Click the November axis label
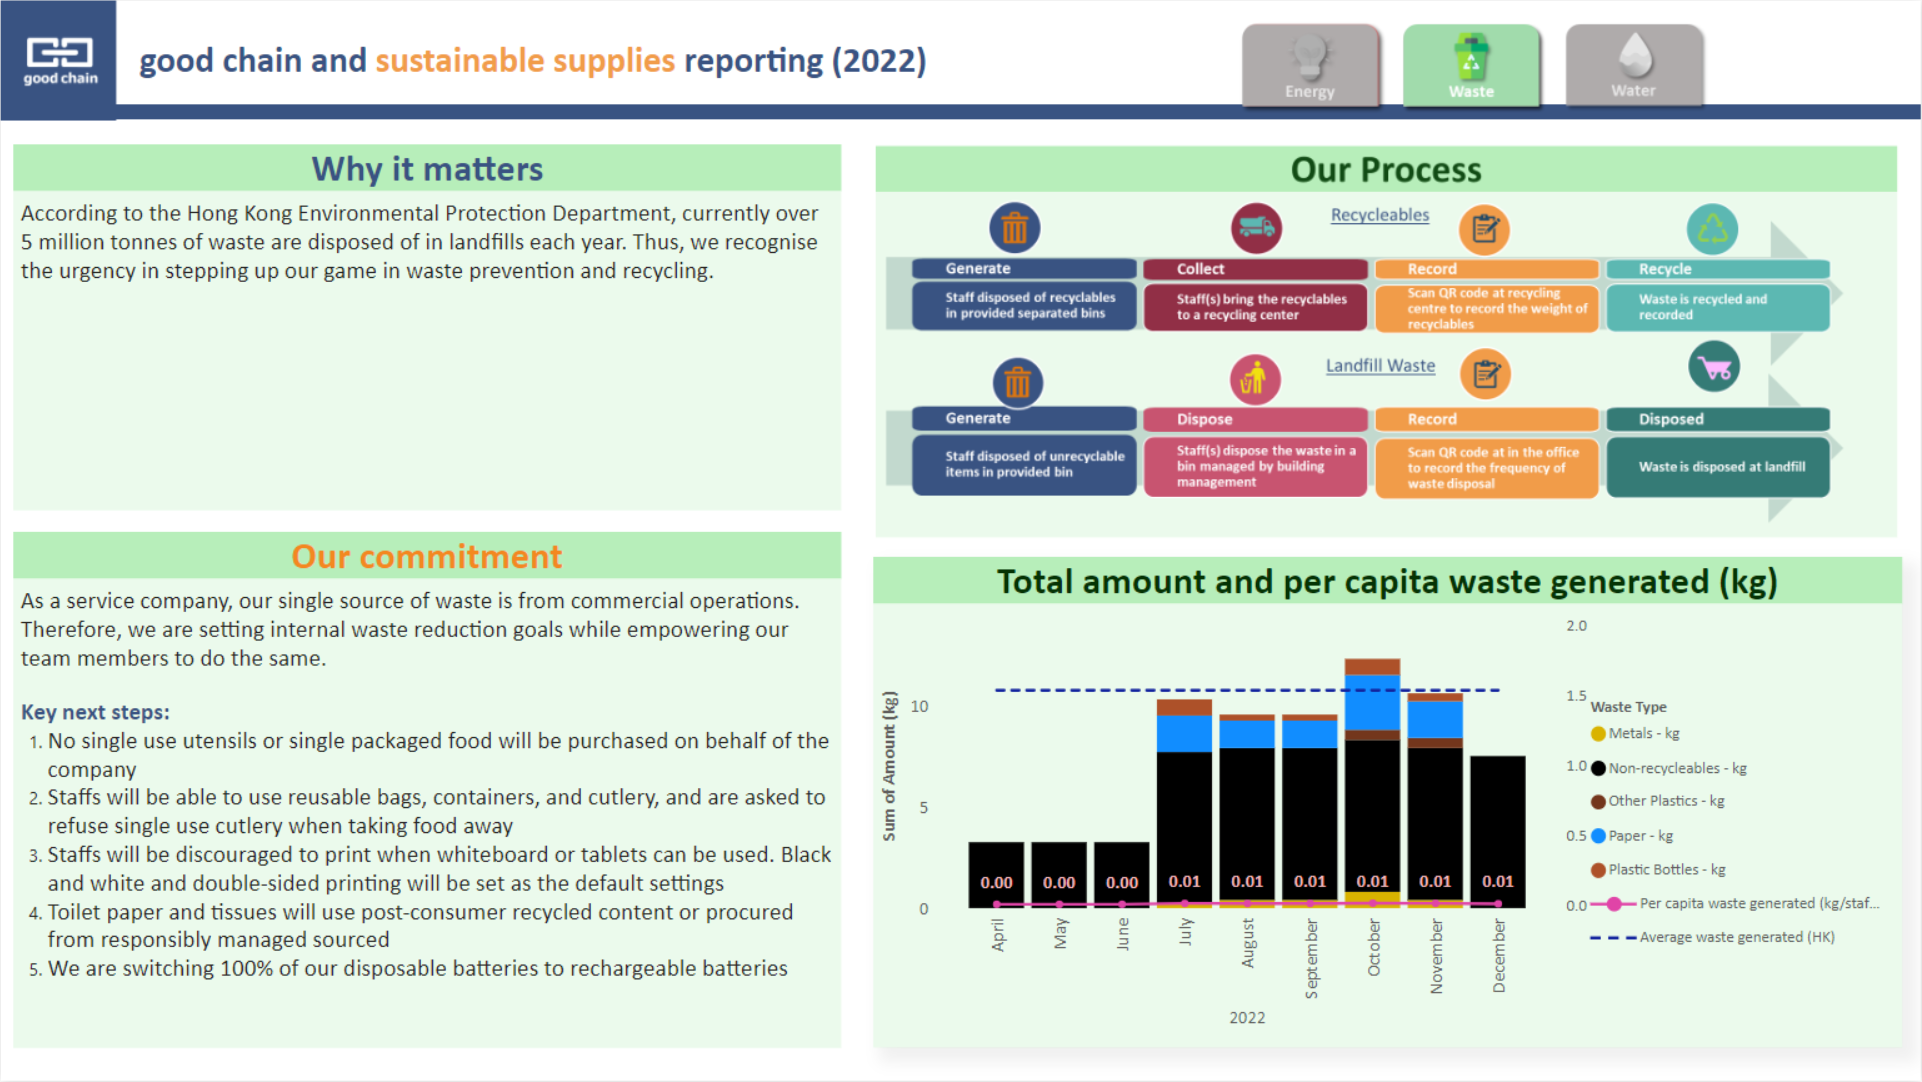1922x1082 pixels. click(1437, 957)
